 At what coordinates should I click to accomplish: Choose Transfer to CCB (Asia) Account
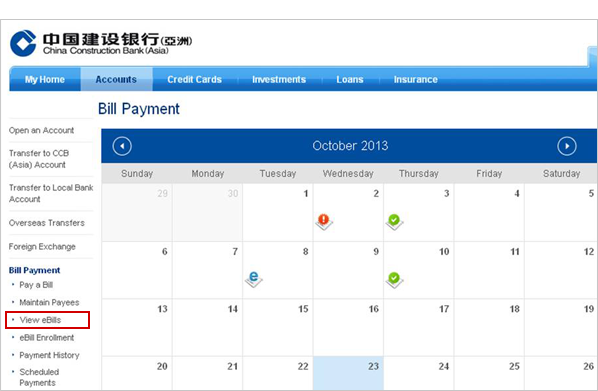click(x=39, y=159)
